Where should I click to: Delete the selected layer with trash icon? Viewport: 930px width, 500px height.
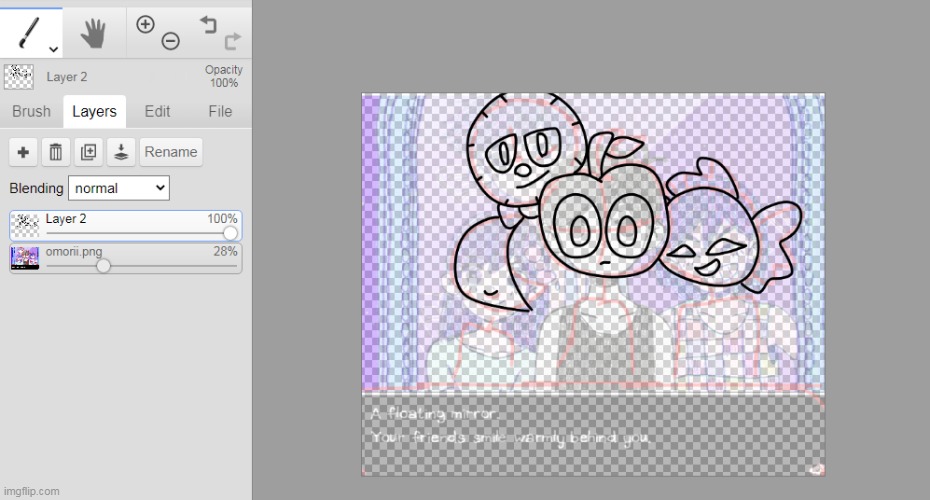(56, 152)
